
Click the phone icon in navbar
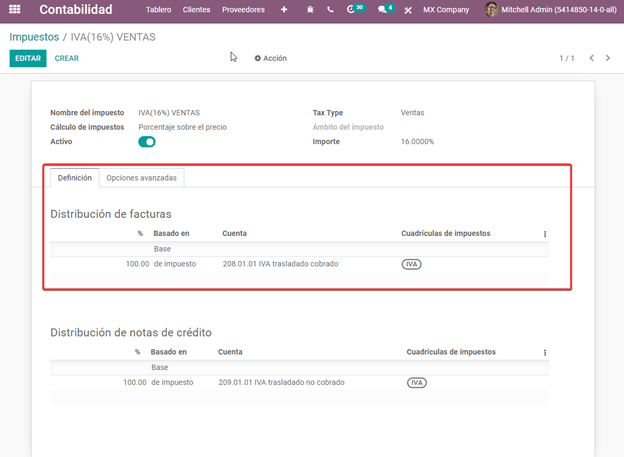coord(330,10)
